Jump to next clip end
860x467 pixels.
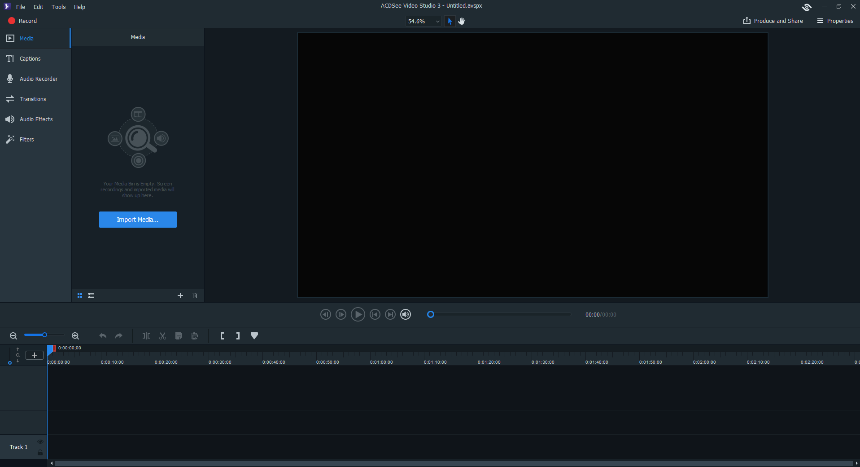click(390, 314)
